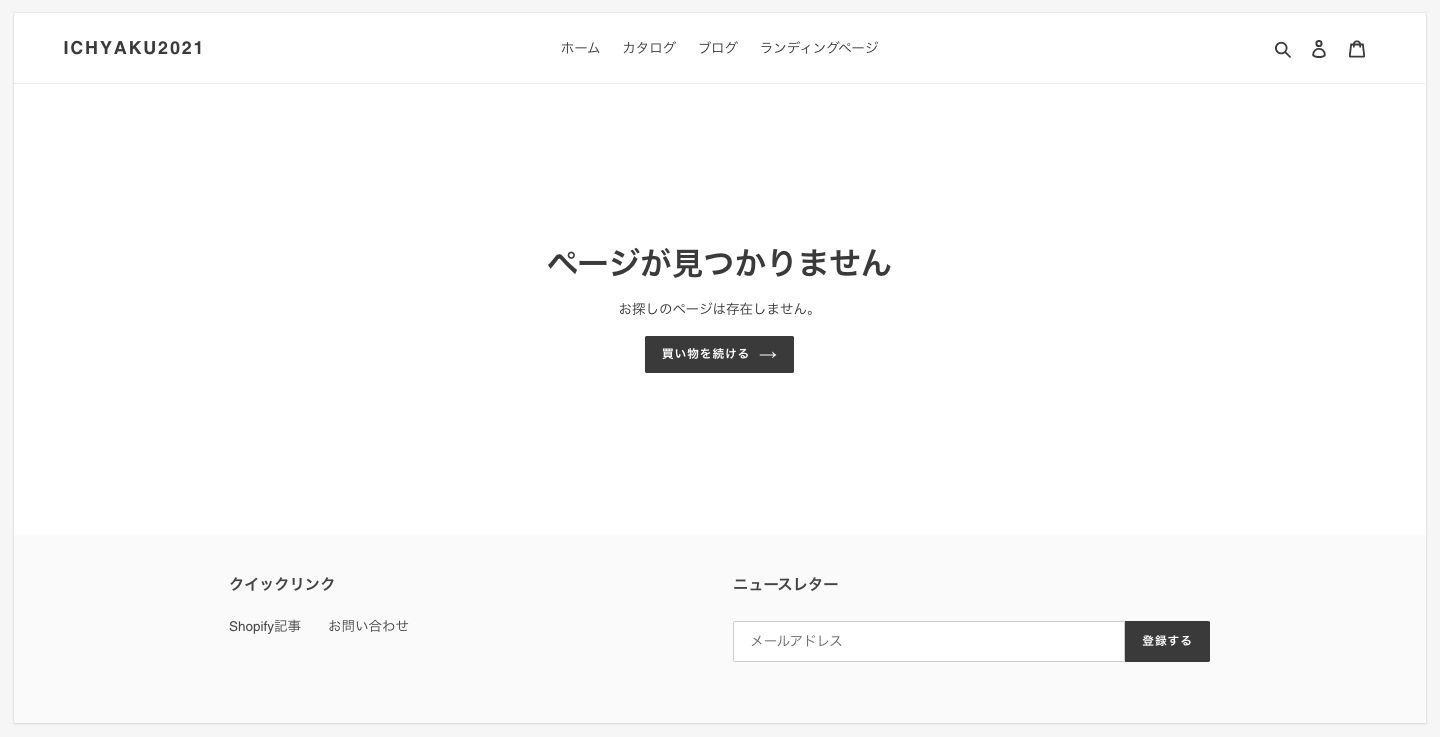The width and height of the screenshot is (1440, 737).
Task: Go to ICHYAKU2021 store logo
Action: click(x=134, y=48)
